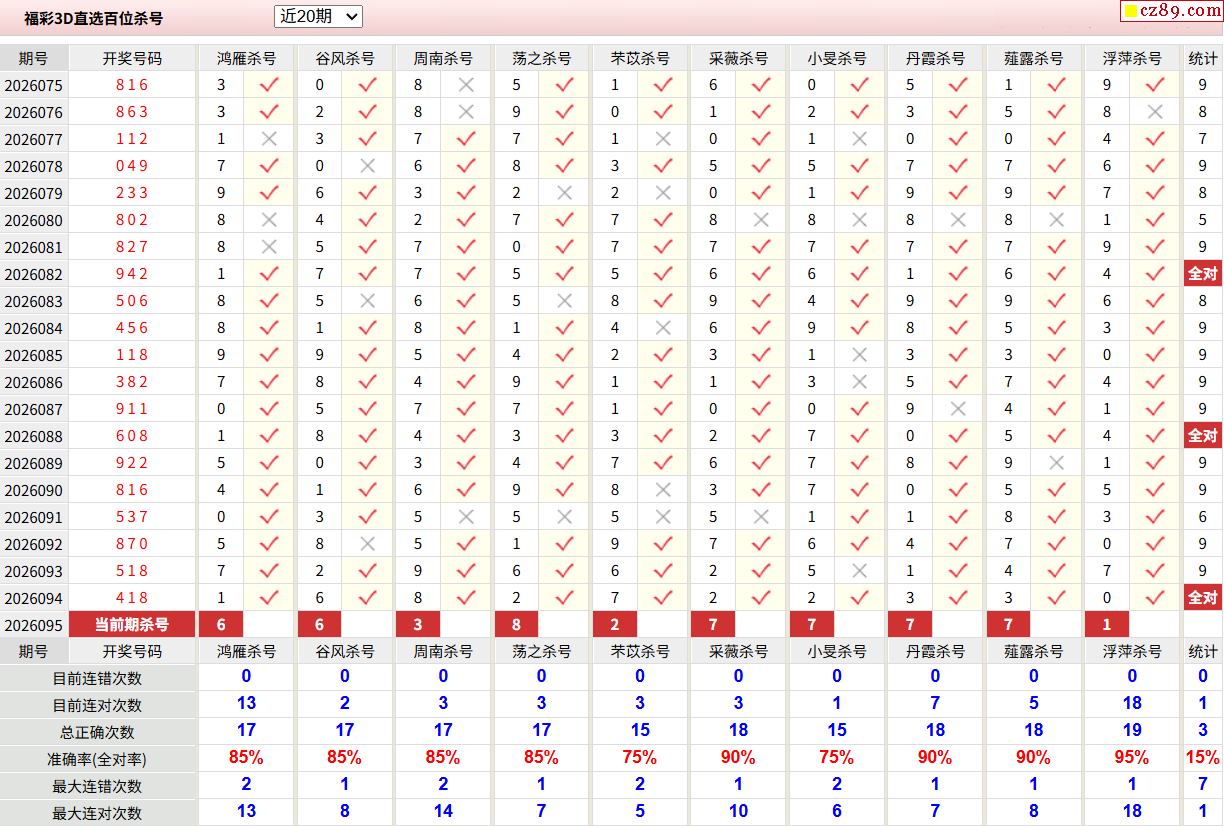Click the cross mark for 采薇杀号 in row 2026091
Screen dimensions: 1224x826
[x=761, y=517]
